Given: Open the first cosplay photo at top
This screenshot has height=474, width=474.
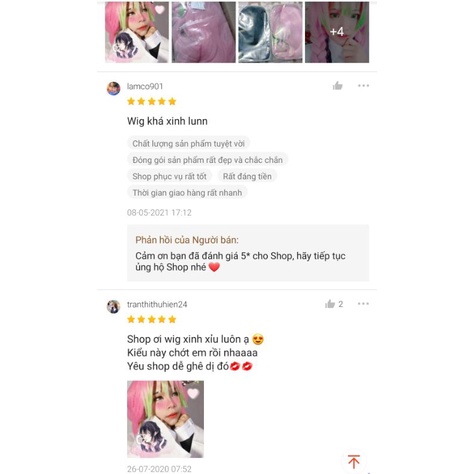Looking at the screenshot, I should (137, 32).
